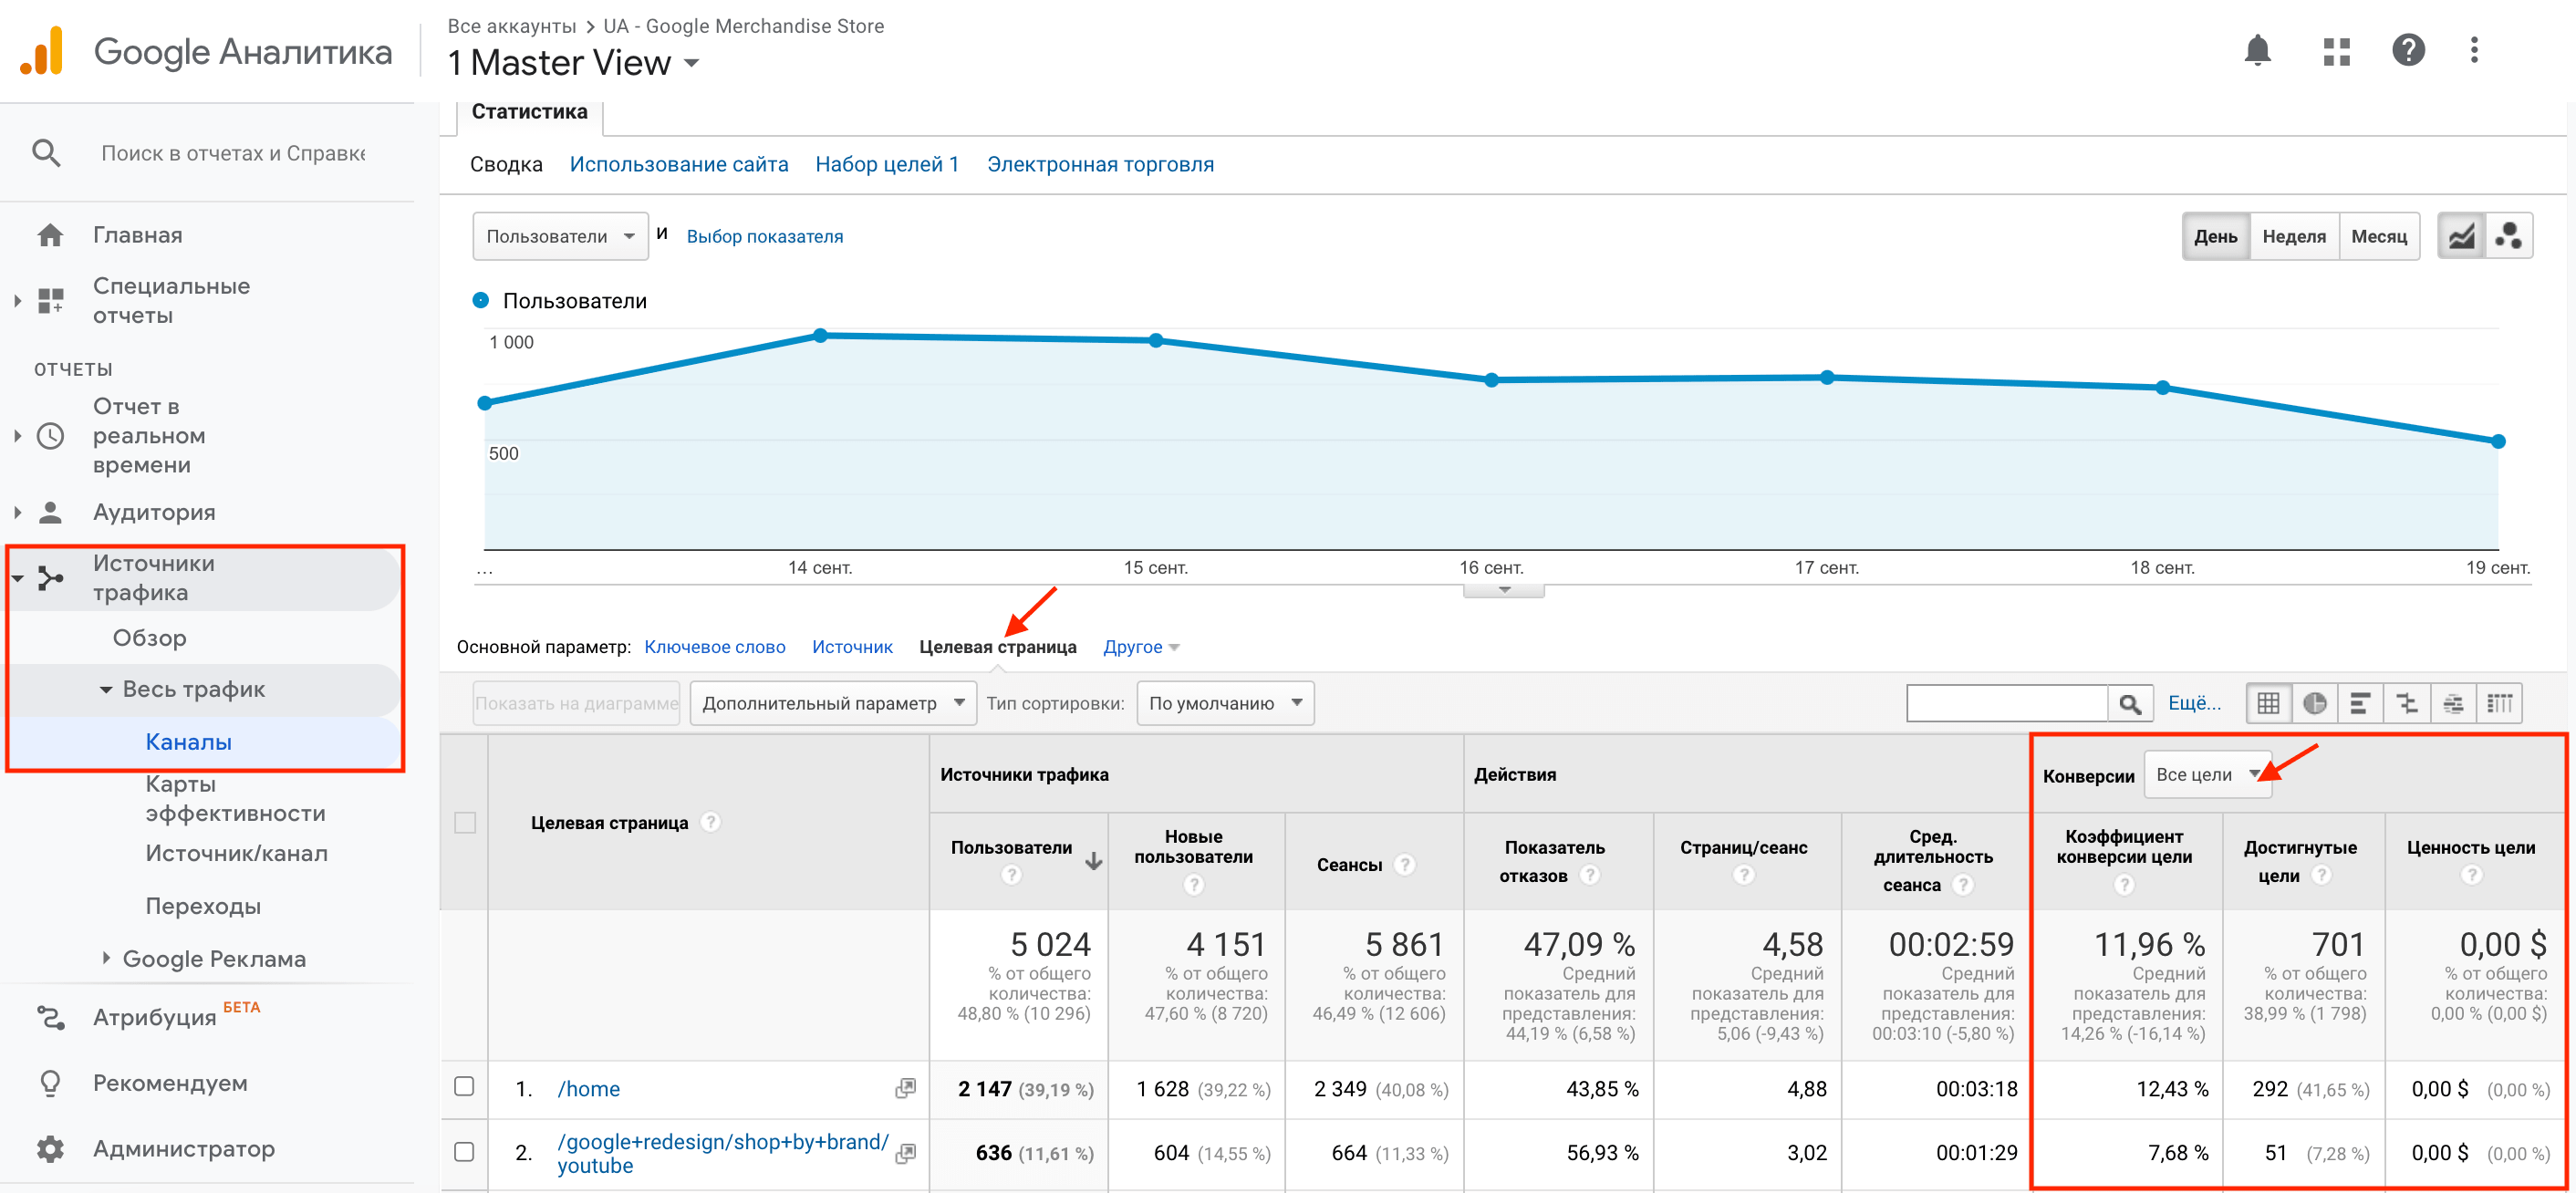This screenshot has width=2576, height=1193.
Task: Click the 16 сент. data point on chart
Action: 1491,380
